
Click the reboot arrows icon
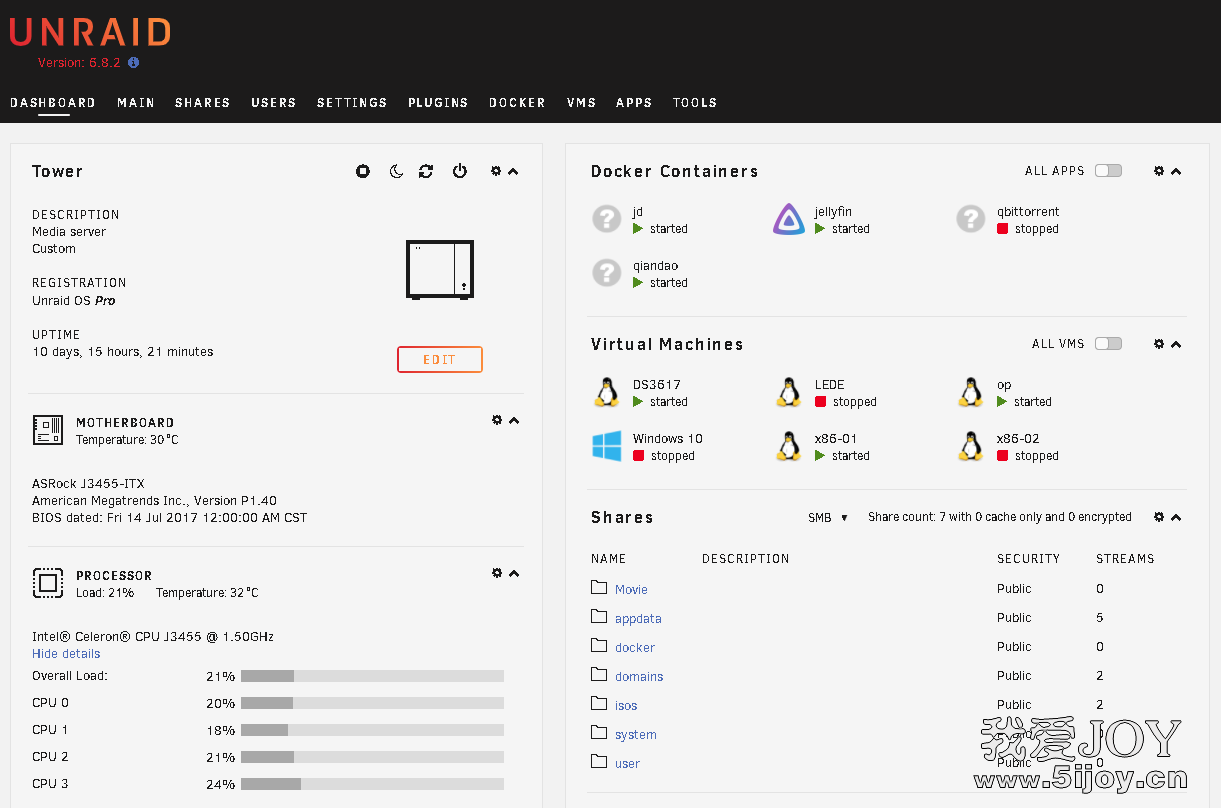coord(426,171)
